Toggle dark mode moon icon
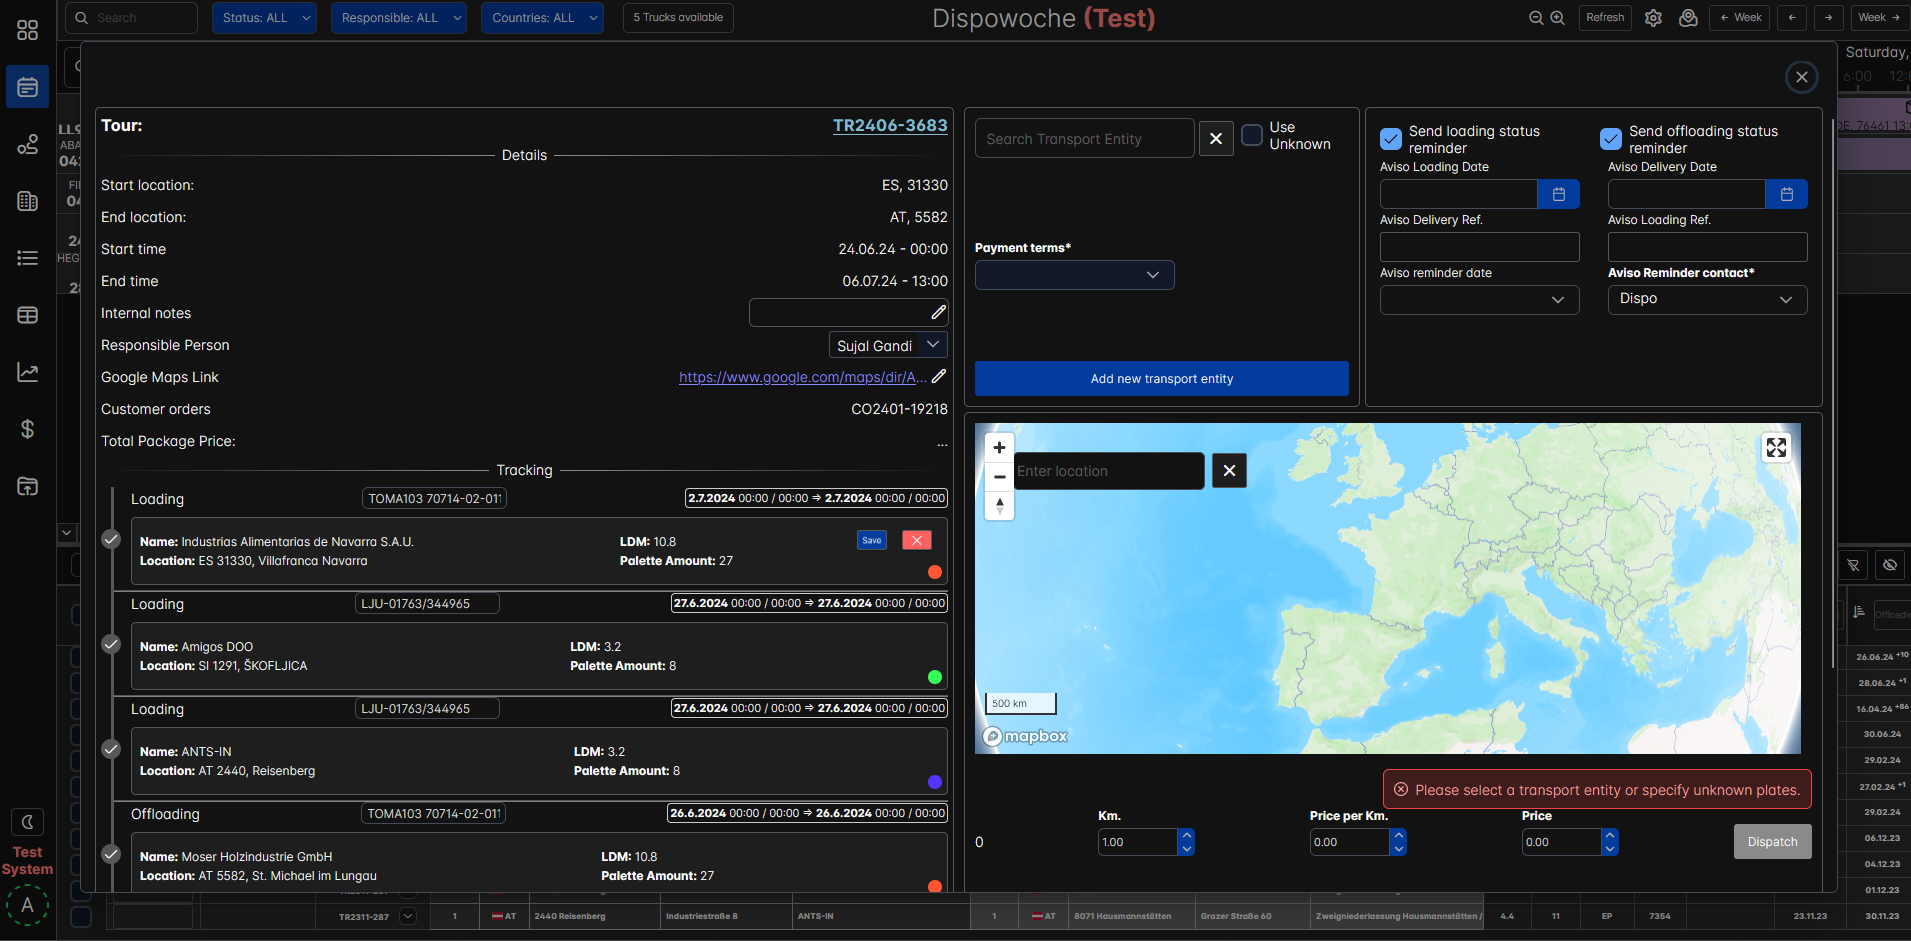Viewport: 1911px width, 941px height. (28, 822)
